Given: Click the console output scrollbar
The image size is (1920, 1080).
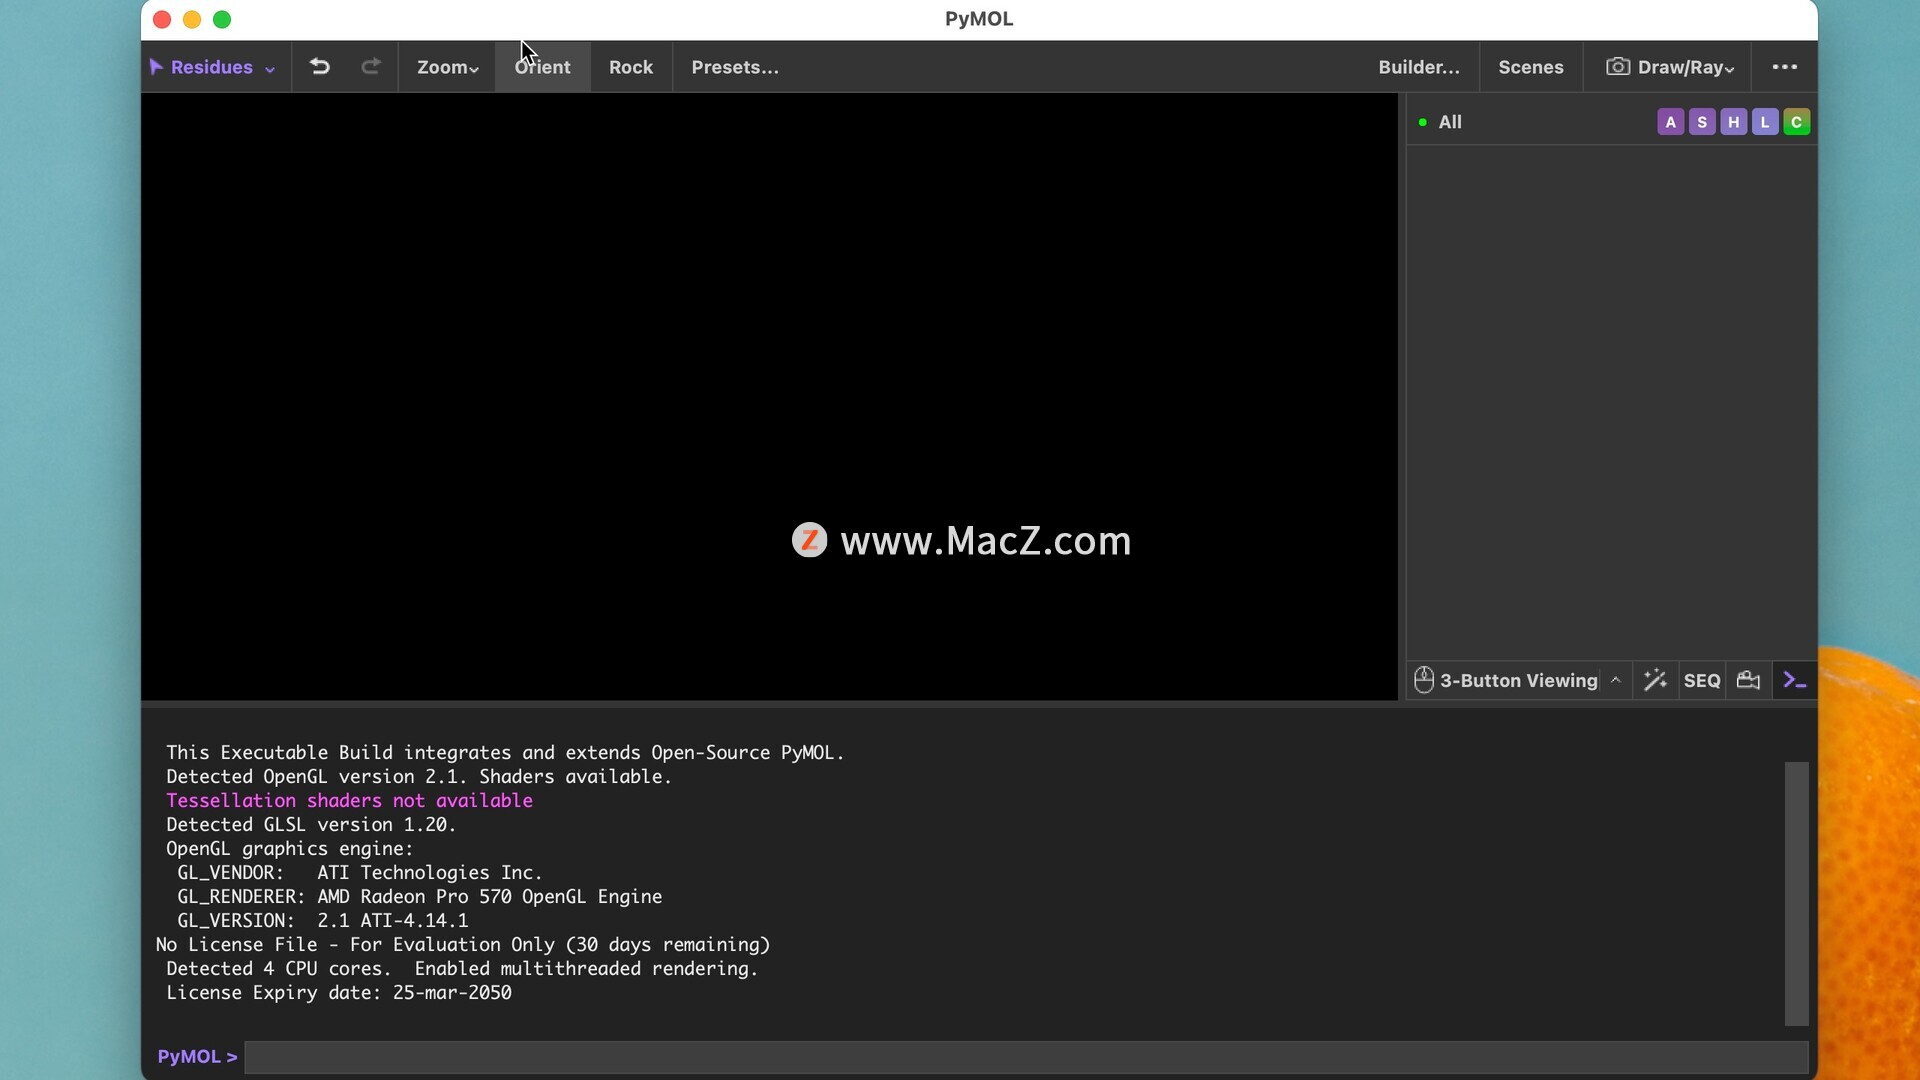Looking at the screenshot, I should click(1797, 893).
